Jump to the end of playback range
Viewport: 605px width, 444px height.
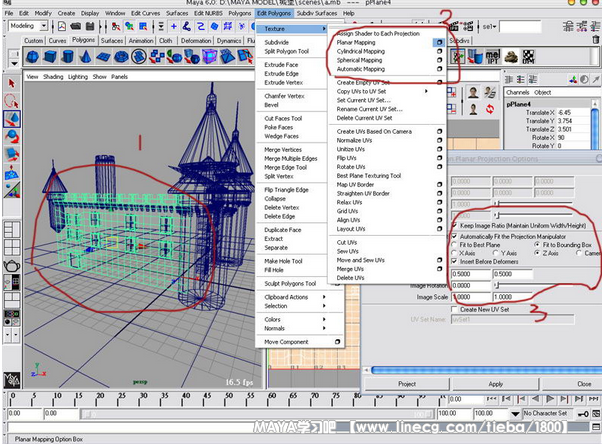coord(593,399)
